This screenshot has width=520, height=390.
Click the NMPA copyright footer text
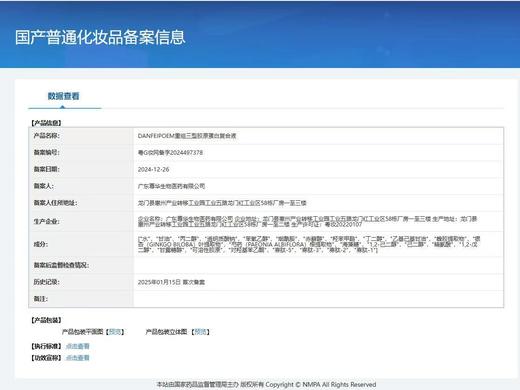pos(266,384)
